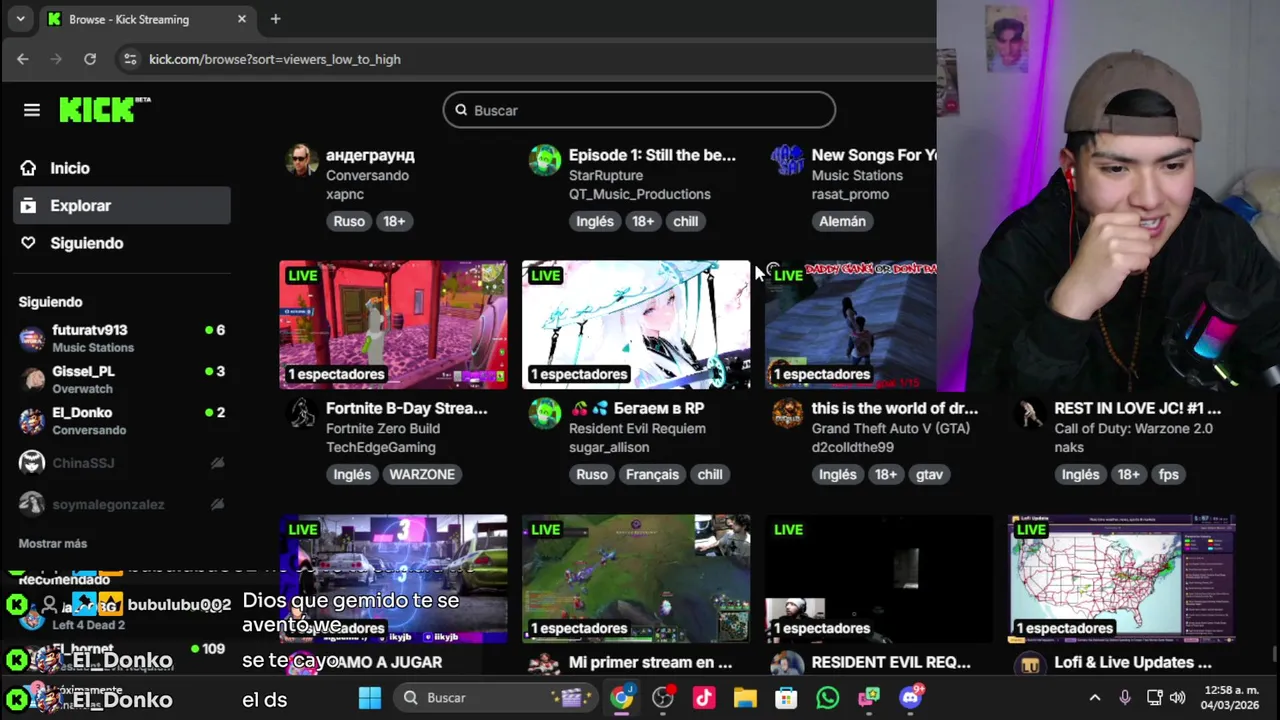Click the browser back arrow
1280x720 pixels.
pos(23,59)
